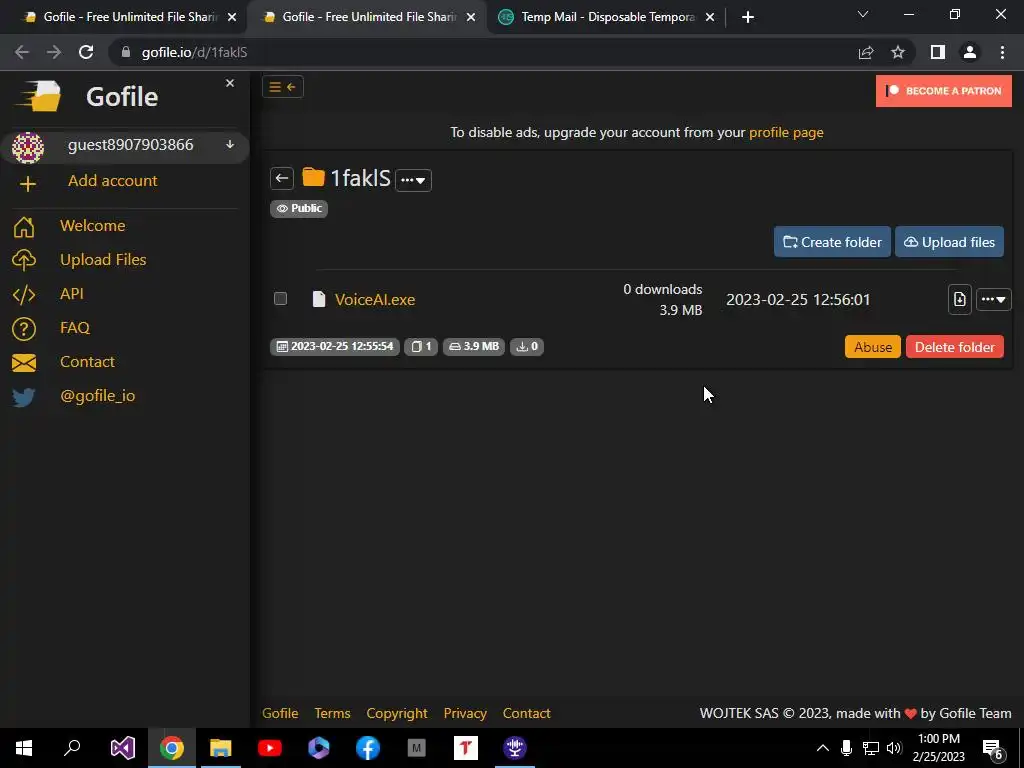Open the 1faklS folder options dropdown
The image size is (1024, 768).
click(x=413, y=180)
